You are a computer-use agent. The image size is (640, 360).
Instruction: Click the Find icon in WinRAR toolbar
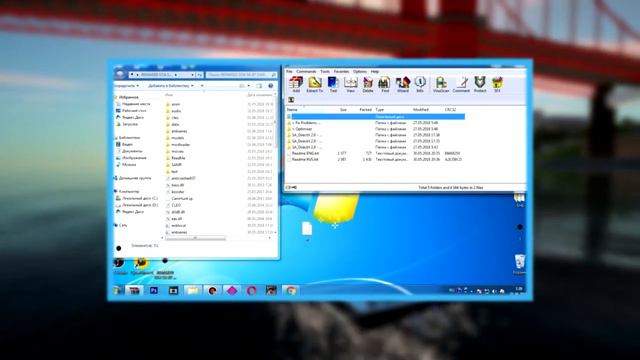tap(385, 84)
